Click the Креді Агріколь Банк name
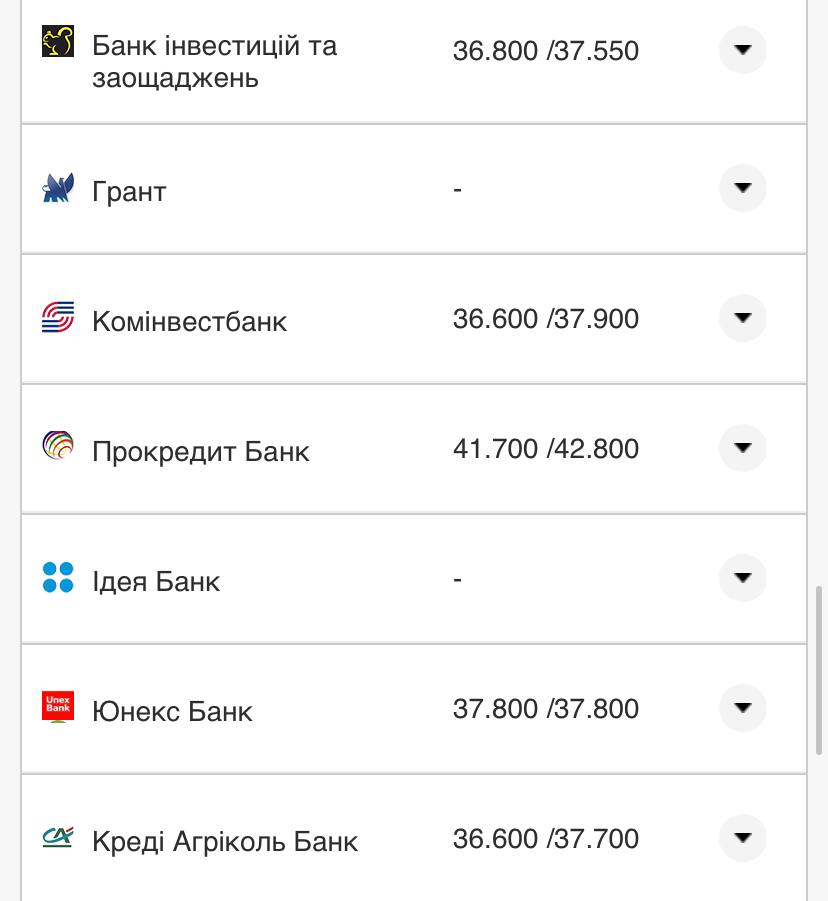 224,841
